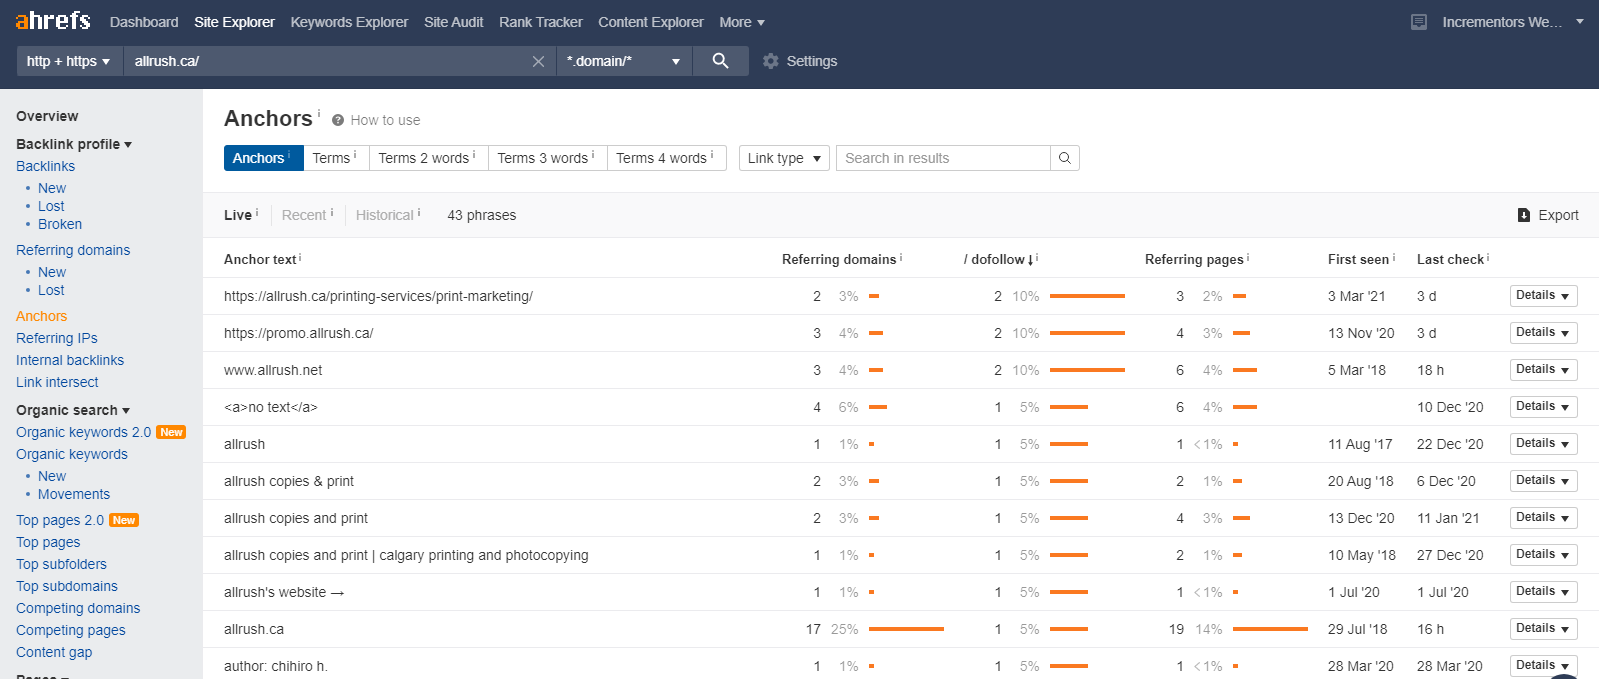Image resolution: width=1599 pixels, height=679 pixels.
Task: Select the Live index filter
Action: [238, 215]
